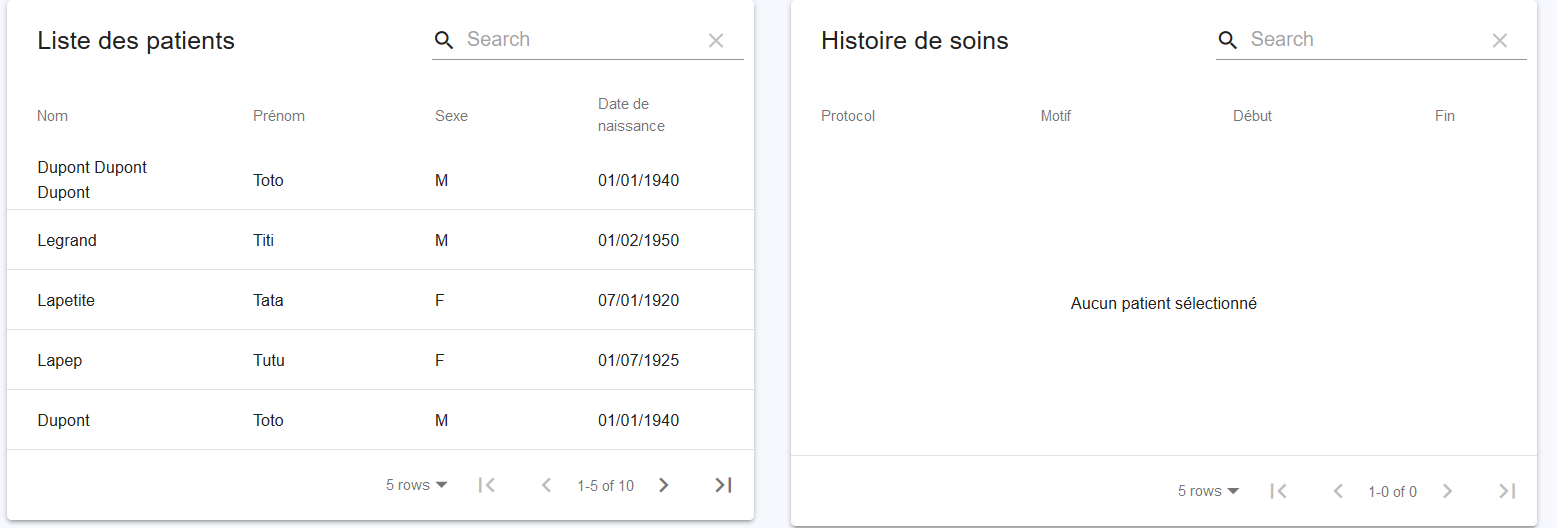Sort care history by the Début column
Viewport: 1557px width, 528px height.
1252,116
